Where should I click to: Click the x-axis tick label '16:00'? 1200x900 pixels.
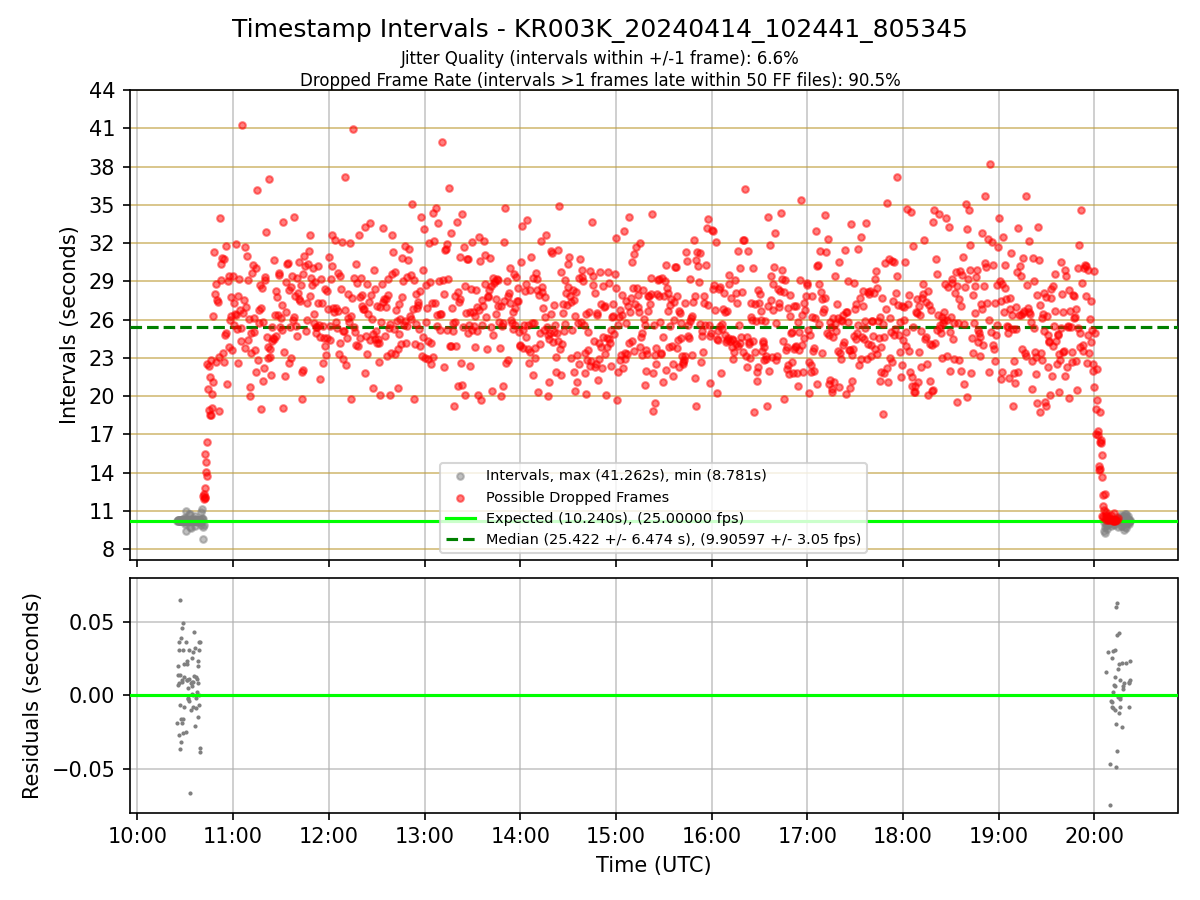click(711, 836)
